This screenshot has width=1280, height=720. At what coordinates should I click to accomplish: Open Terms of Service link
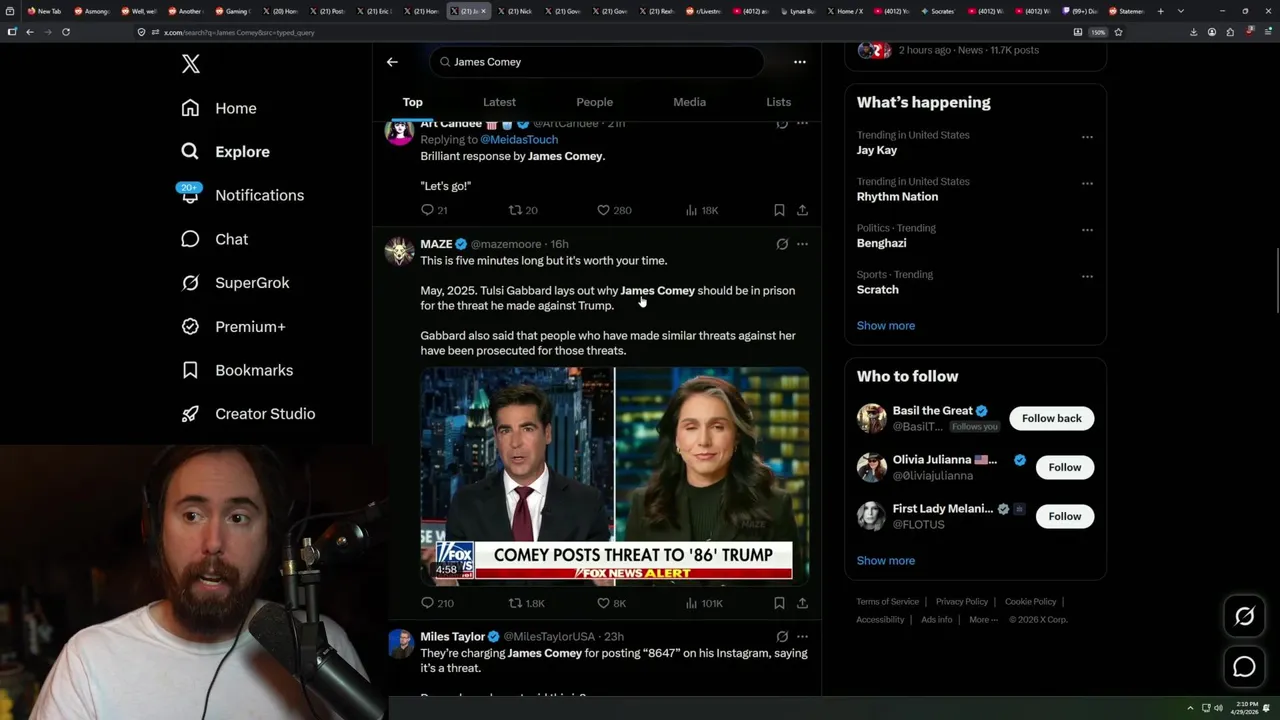tap(887, 602)
